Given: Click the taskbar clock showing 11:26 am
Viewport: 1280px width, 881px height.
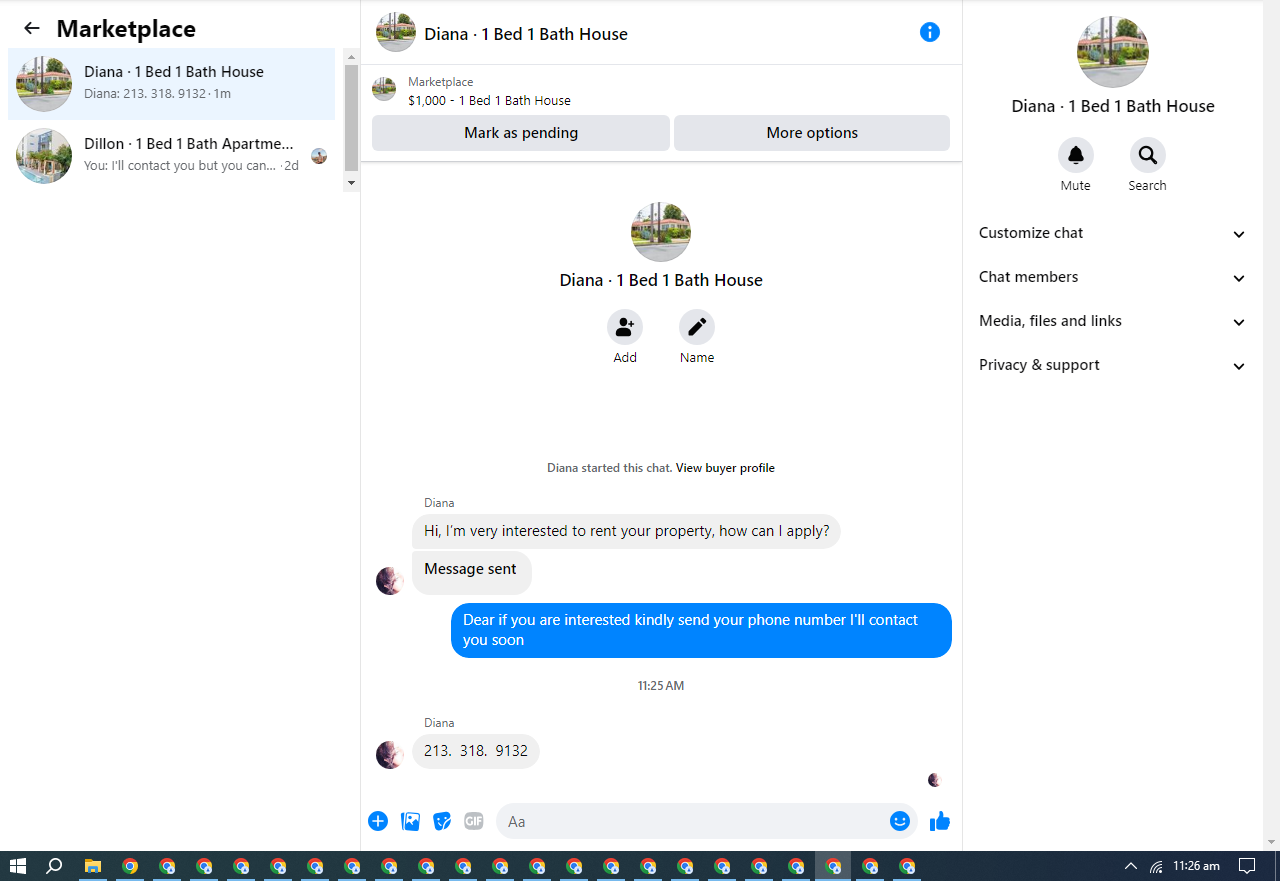Looking at the screenshot, I should pyautogui.click(x=1197, y=866).
